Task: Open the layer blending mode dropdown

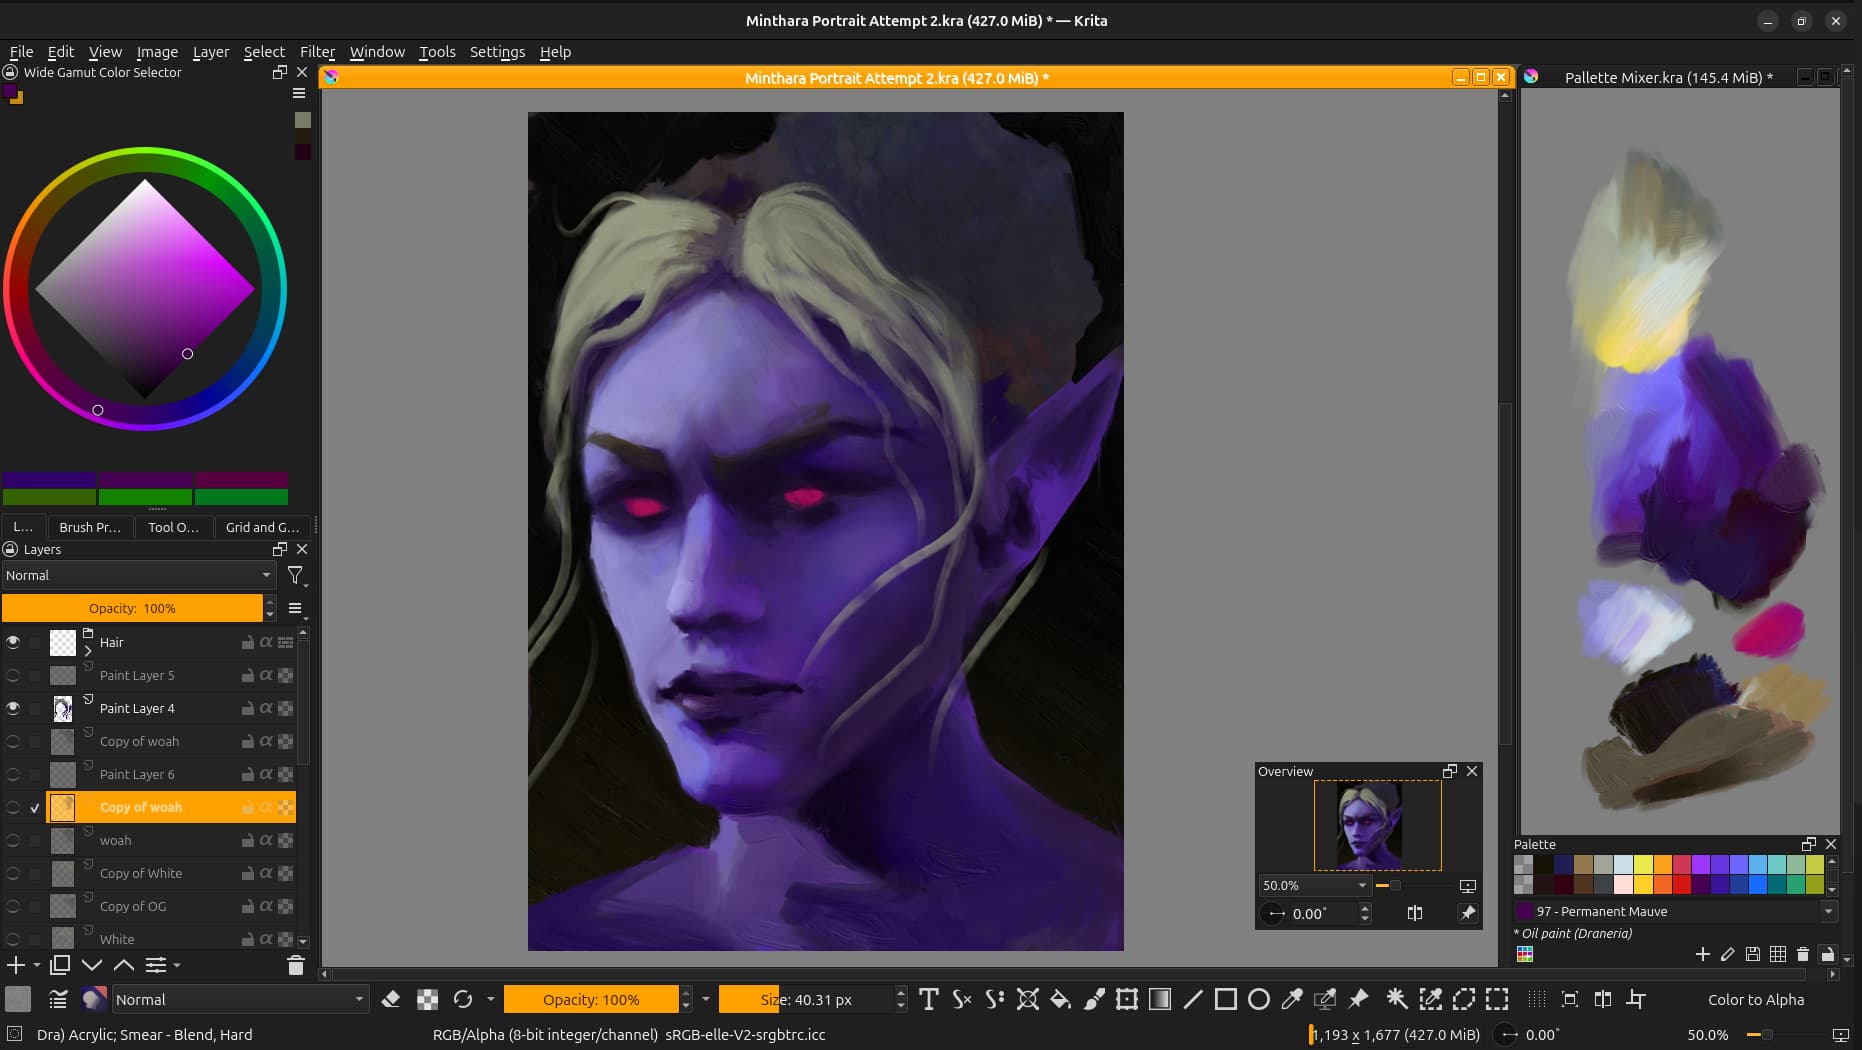Action: coord(138,575)
